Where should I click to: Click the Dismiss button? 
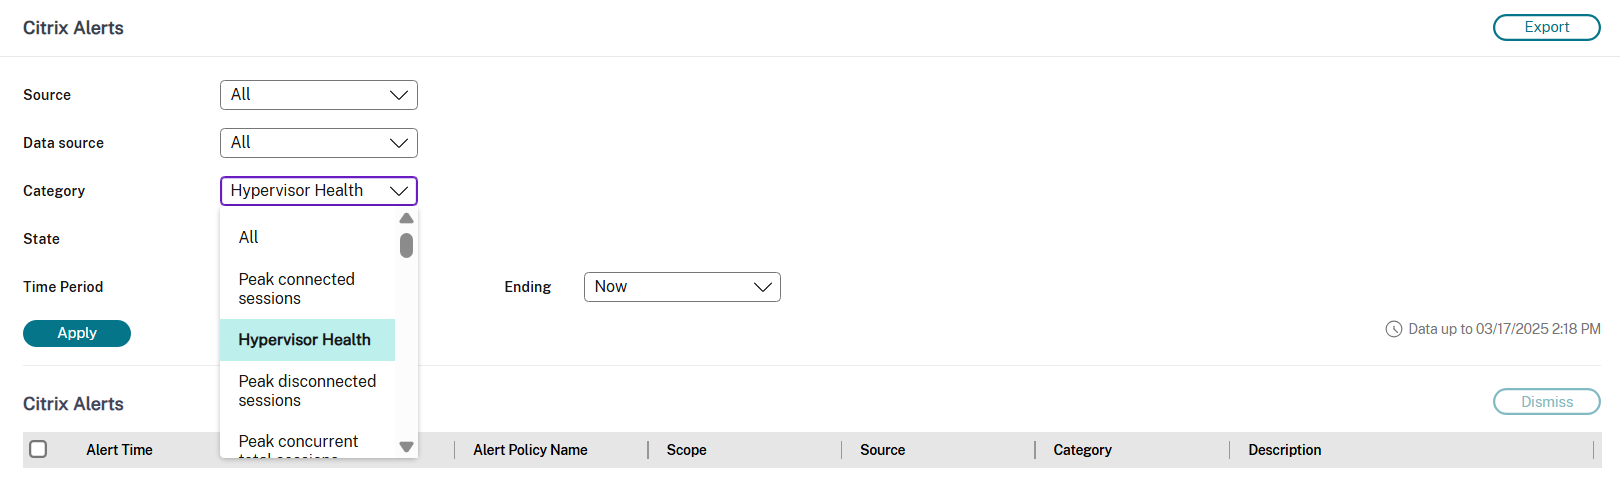[x=1546, y=402]
